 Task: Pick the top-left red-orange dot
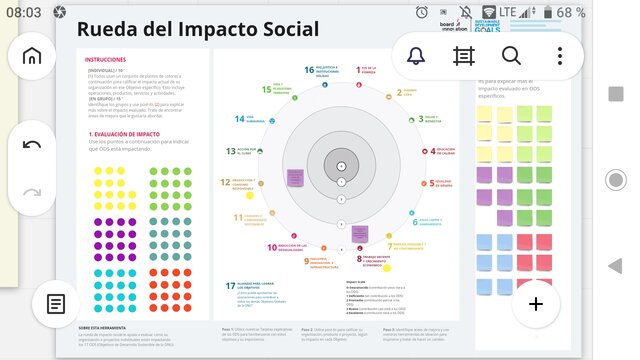(x=153, y=273)
